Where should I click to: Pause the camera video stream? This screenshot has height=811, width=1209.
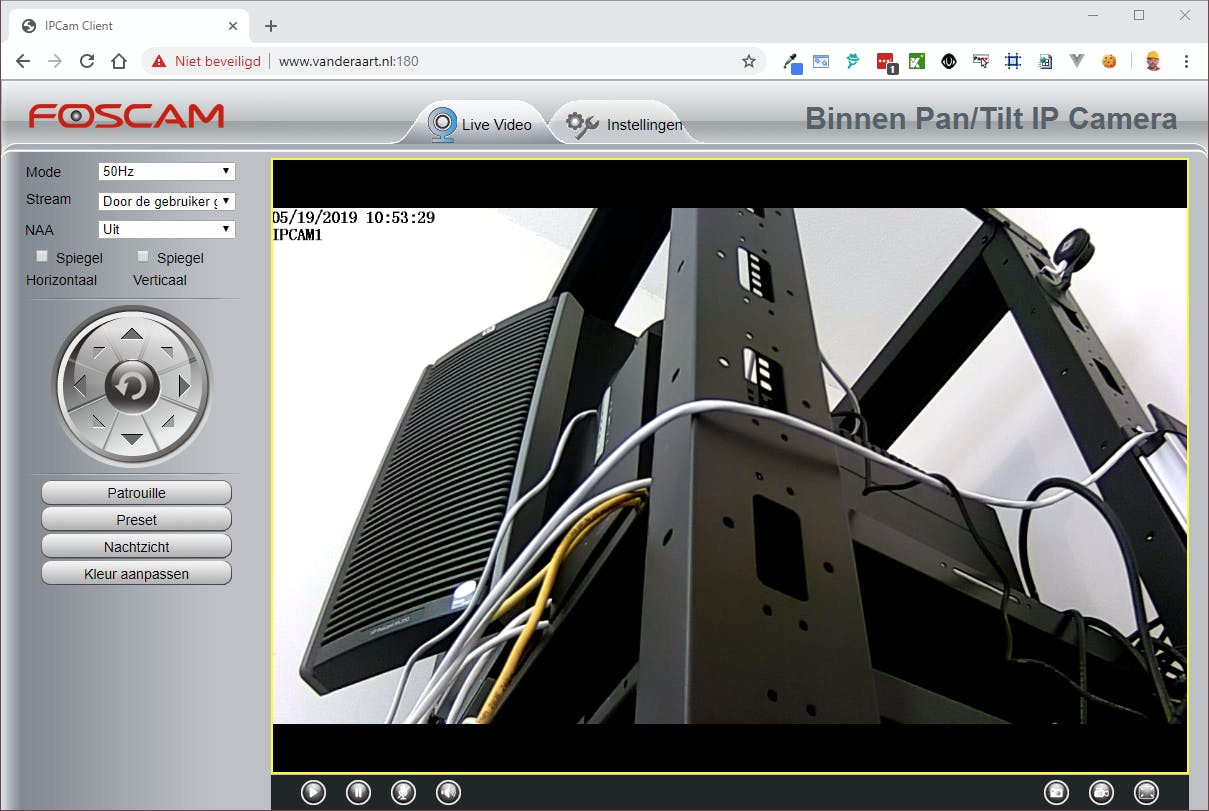click(x=358, y=792)
